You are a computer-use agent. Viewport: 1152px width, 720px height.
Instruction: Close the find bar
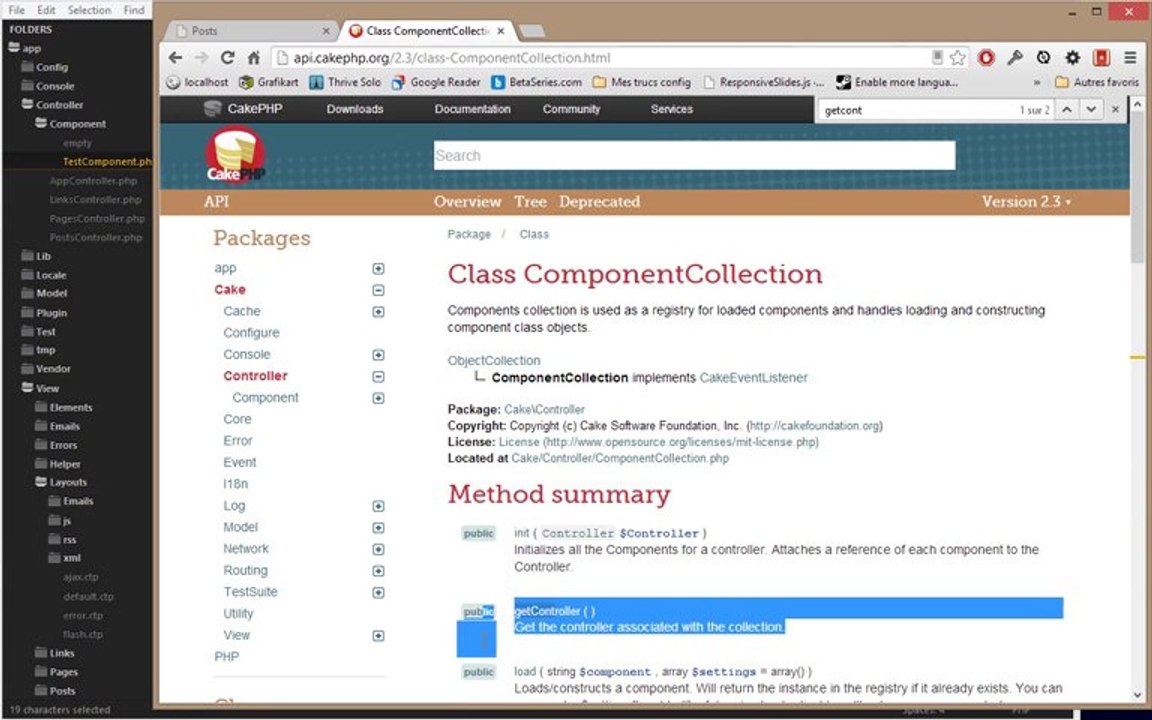[x=1115, y=109]
